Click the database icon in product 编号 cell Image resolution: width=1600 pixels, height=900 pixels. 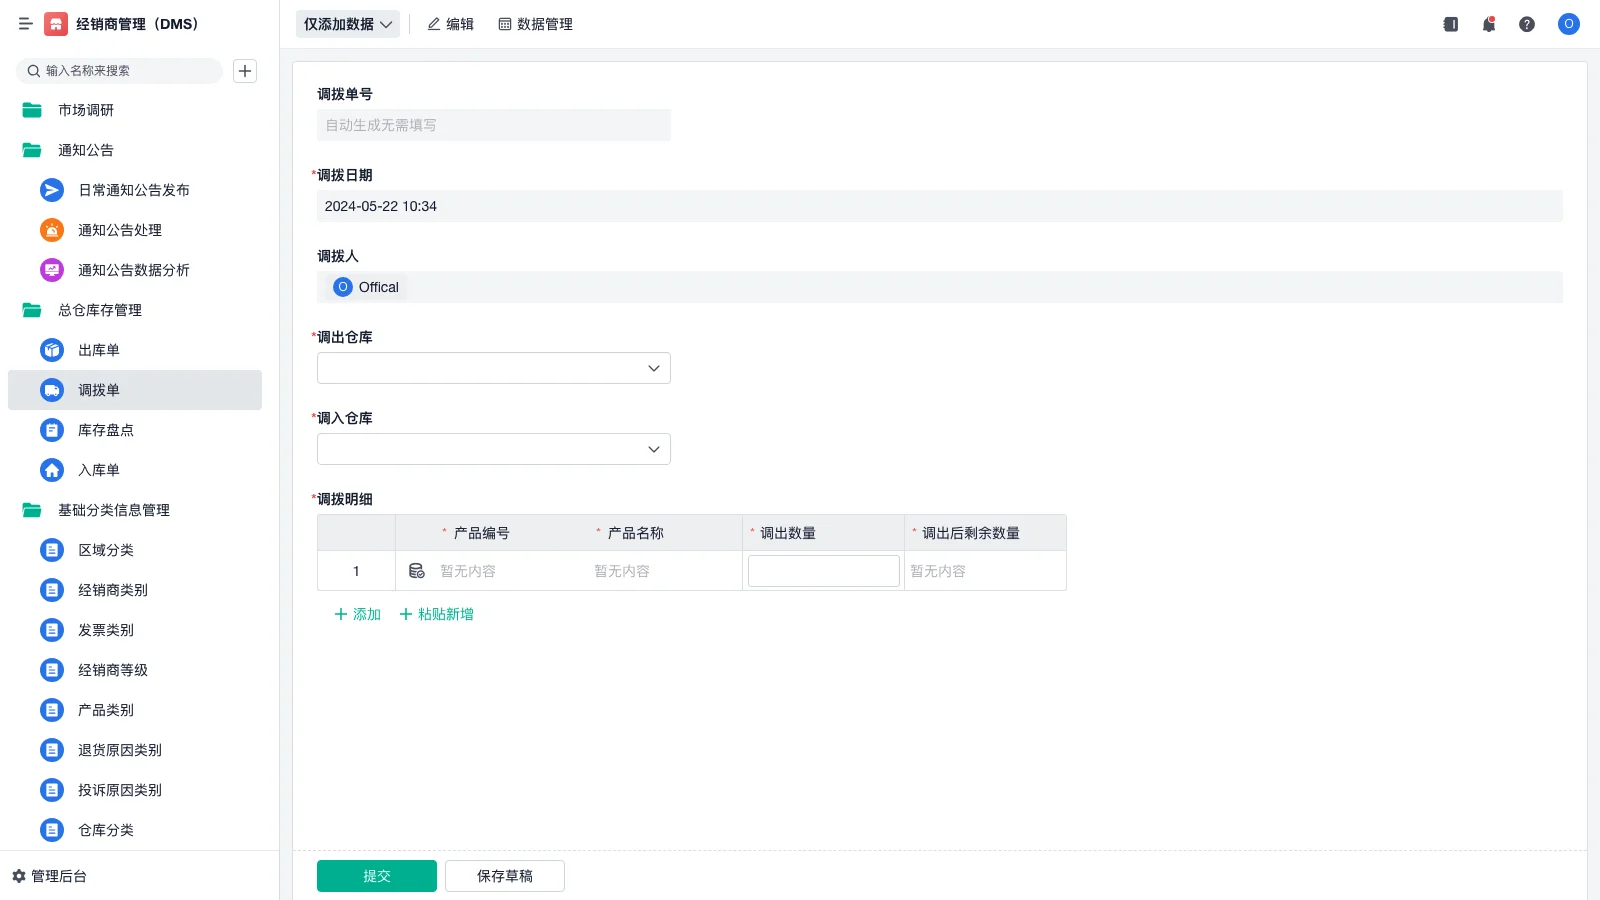(x=417, y=570)
